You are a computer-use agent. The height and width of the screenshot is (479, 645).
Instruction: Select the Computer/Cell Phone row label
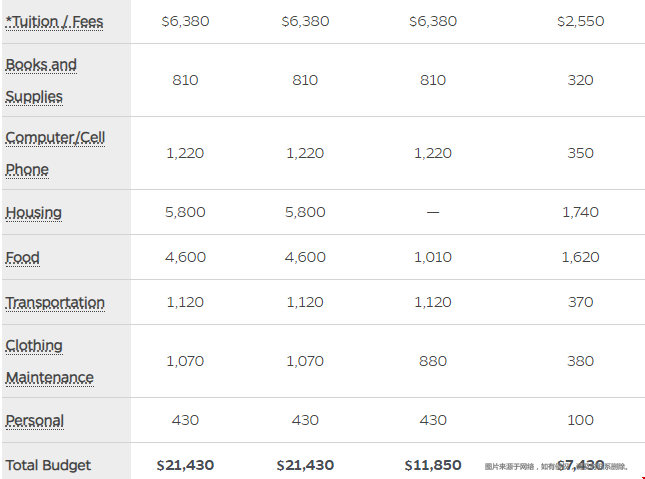[55, 153]
